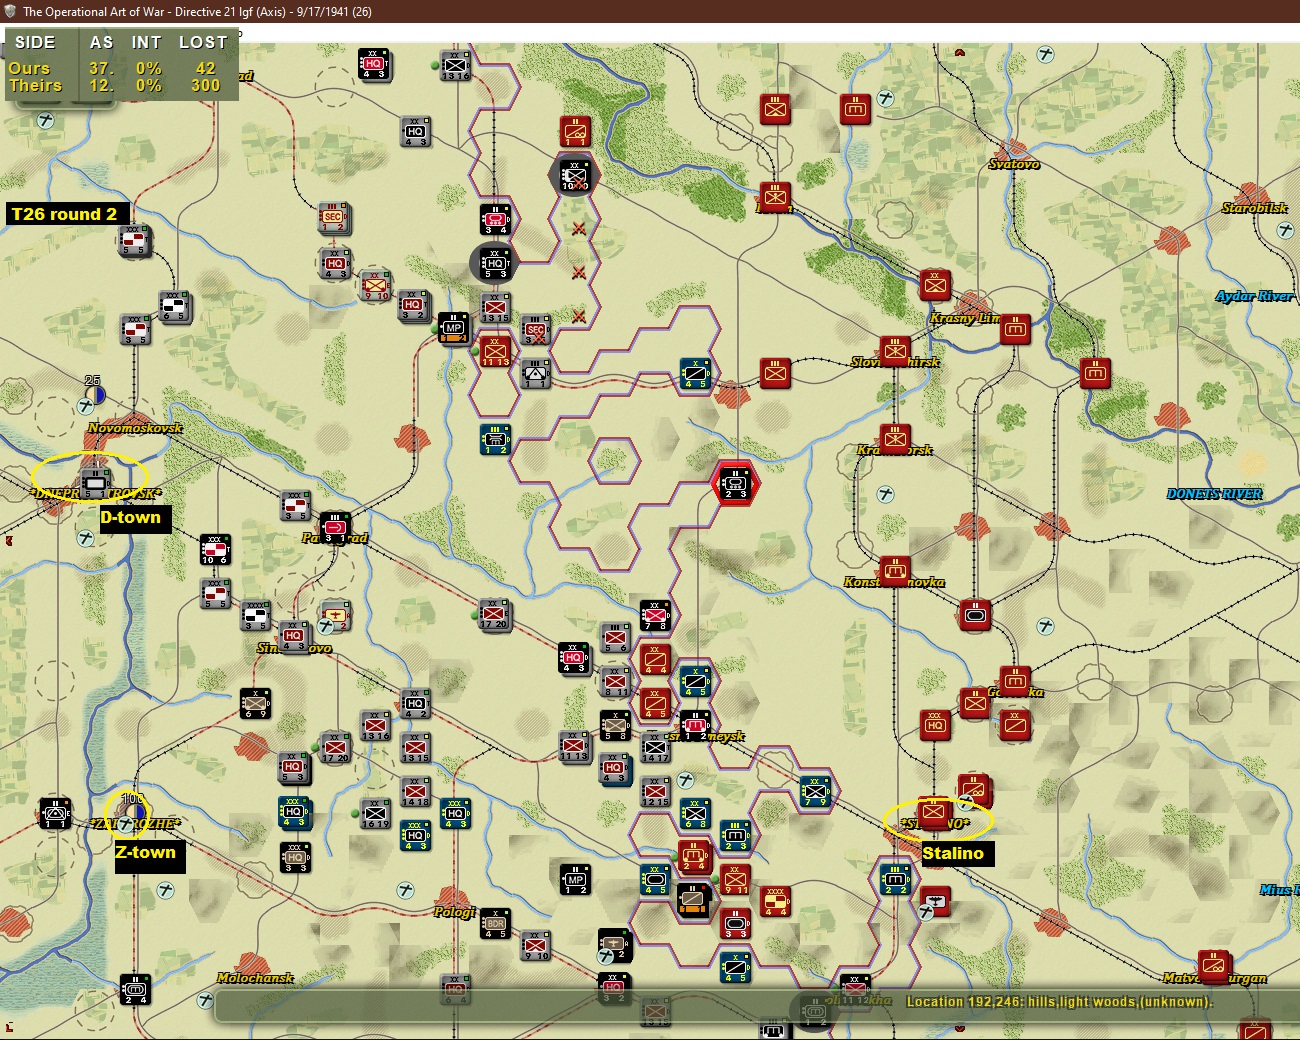Select the brown brigade counter rated 6-9

coord(255,703)
